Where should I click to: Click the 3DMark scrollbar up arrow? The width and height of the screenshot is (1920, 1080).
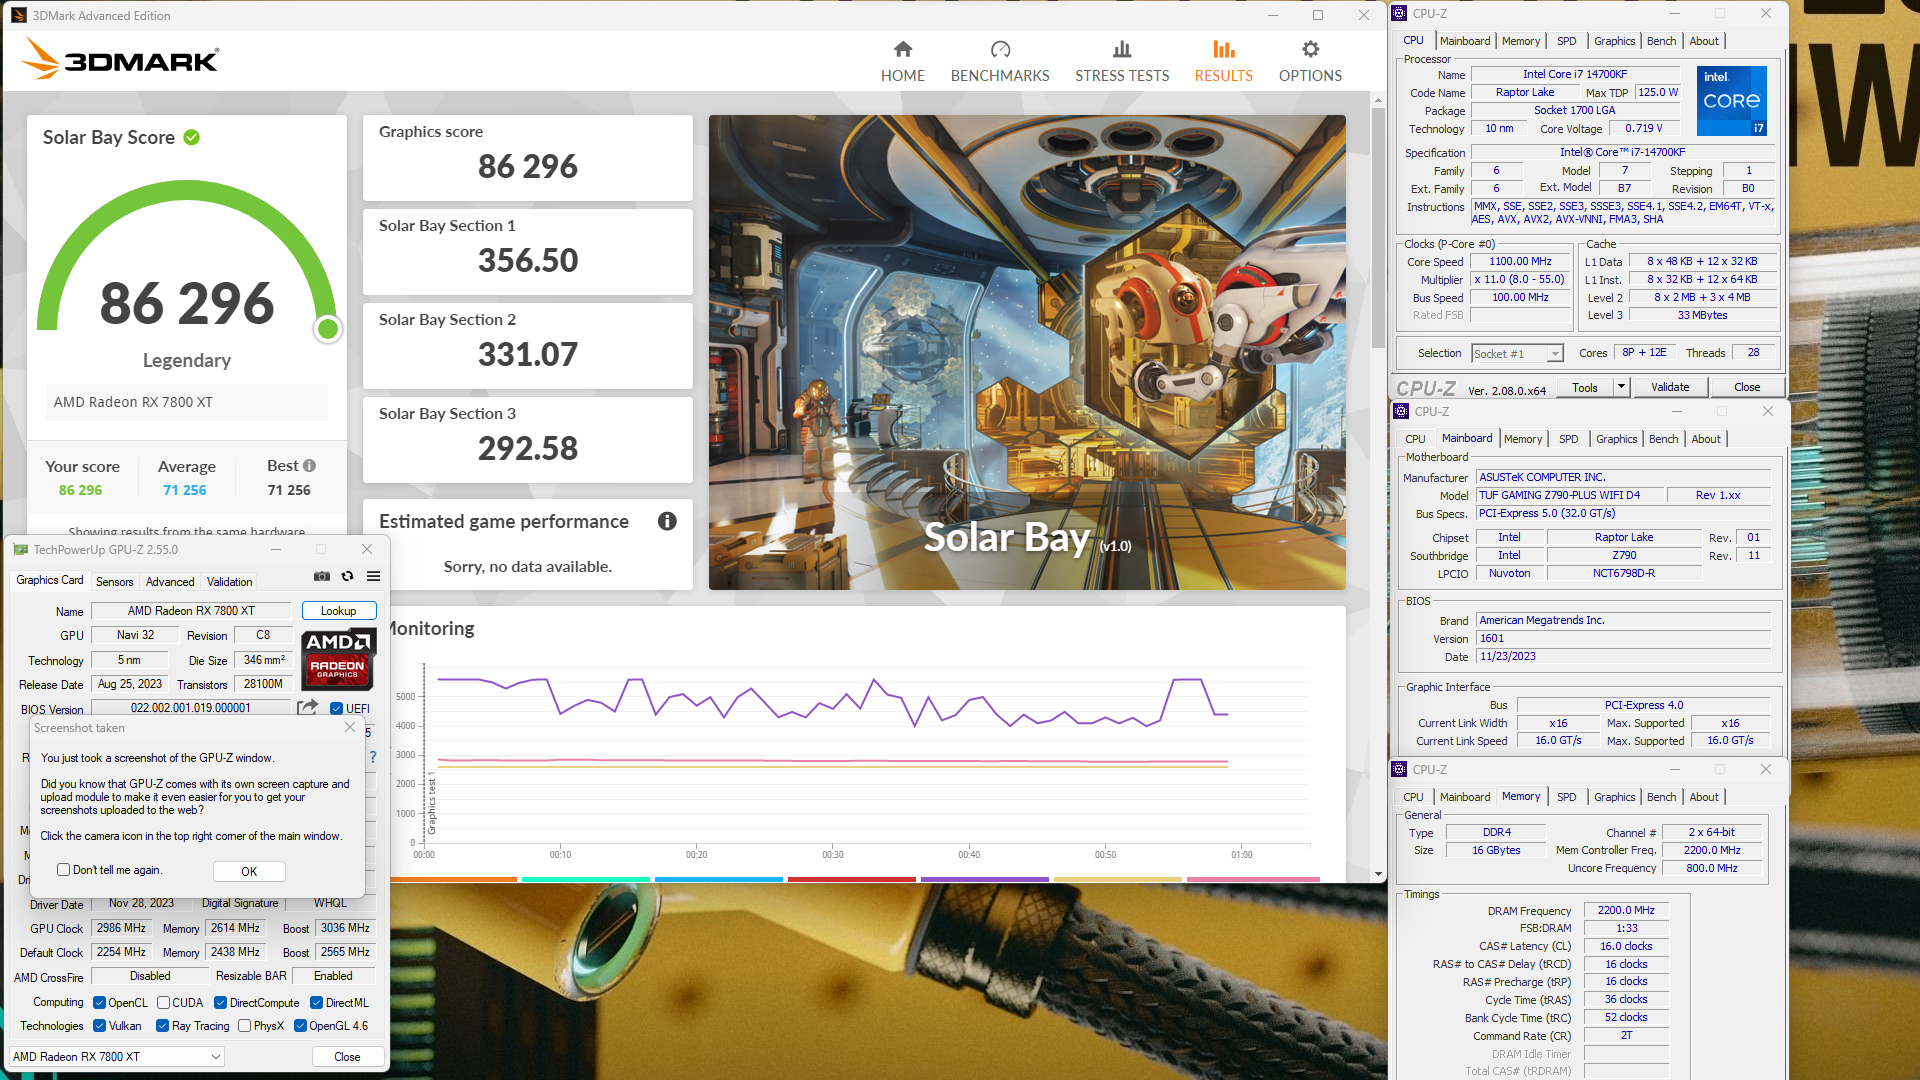pyautogui.click(x=1378, y=99)
